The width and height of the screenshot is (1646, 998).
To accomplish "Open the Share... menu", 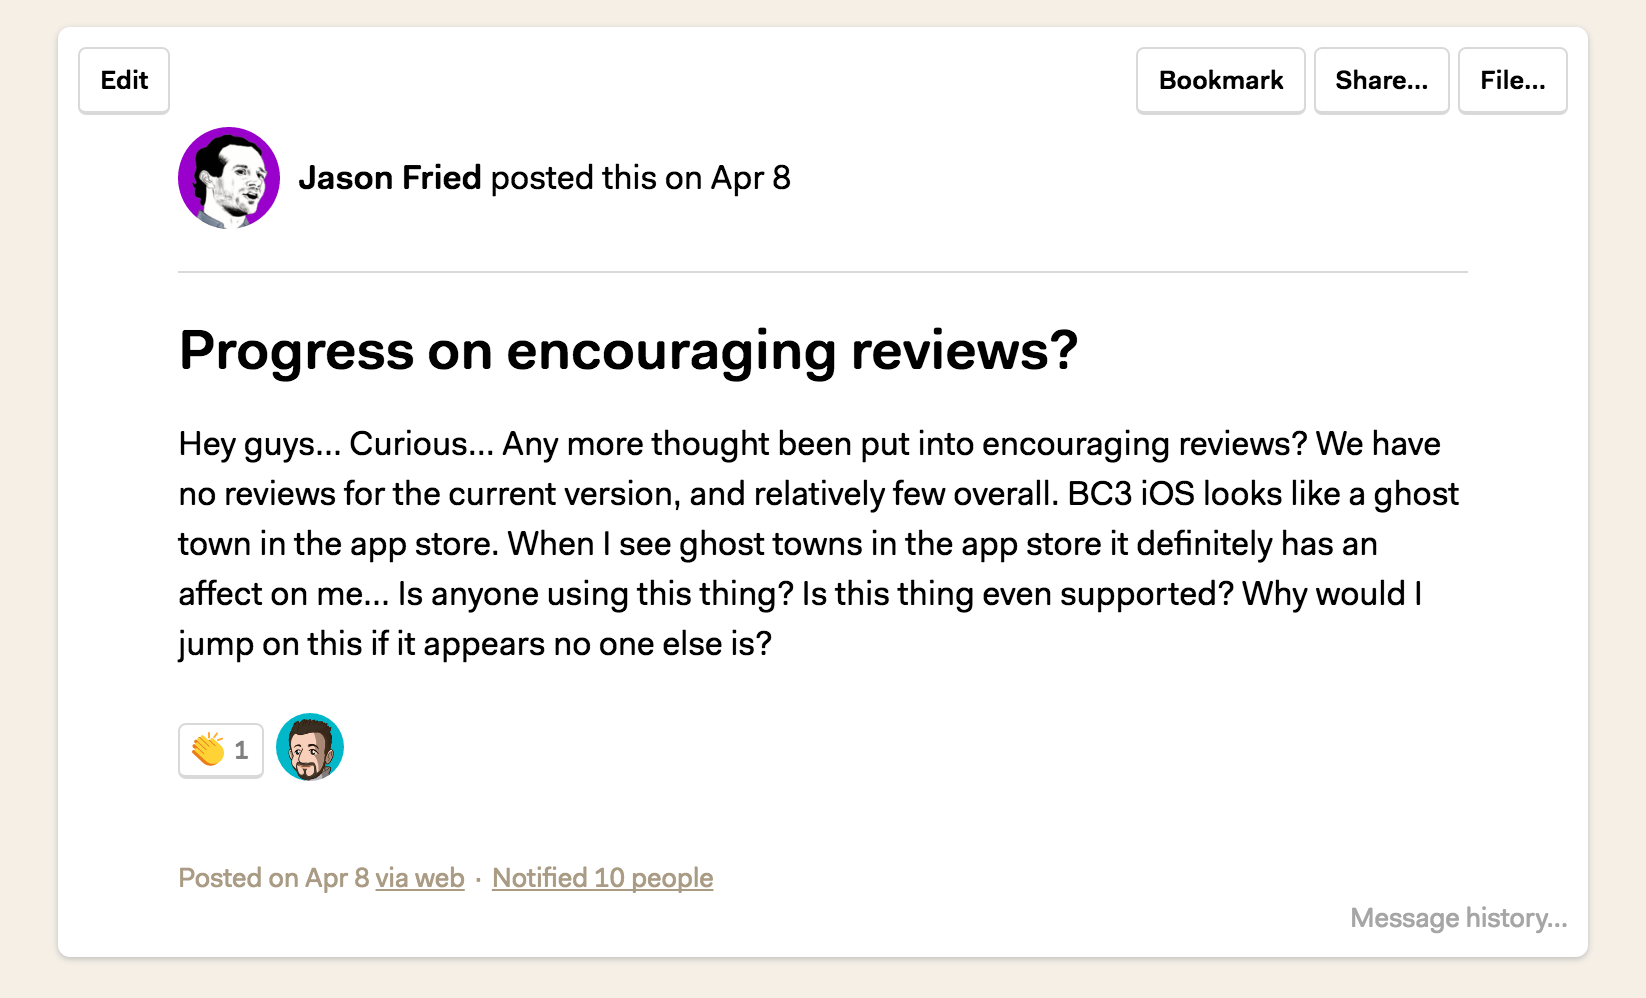I will [1382, 80].
